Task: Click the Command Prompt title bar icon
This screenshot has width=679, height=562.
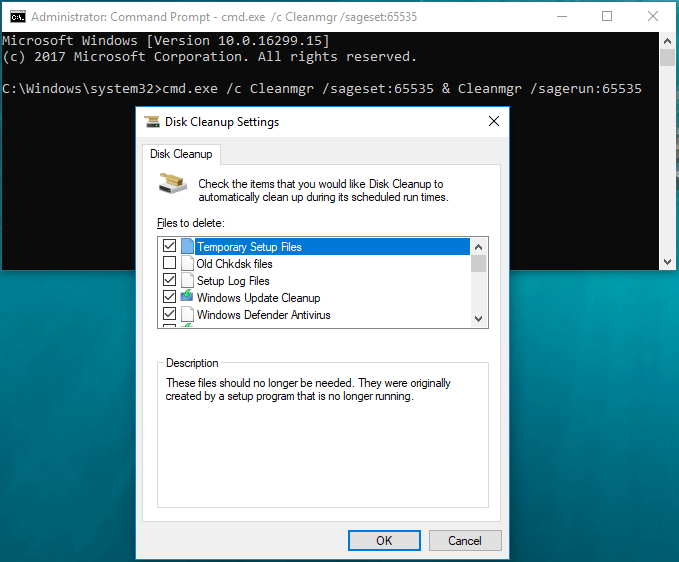Action: (x=18, y=16)
